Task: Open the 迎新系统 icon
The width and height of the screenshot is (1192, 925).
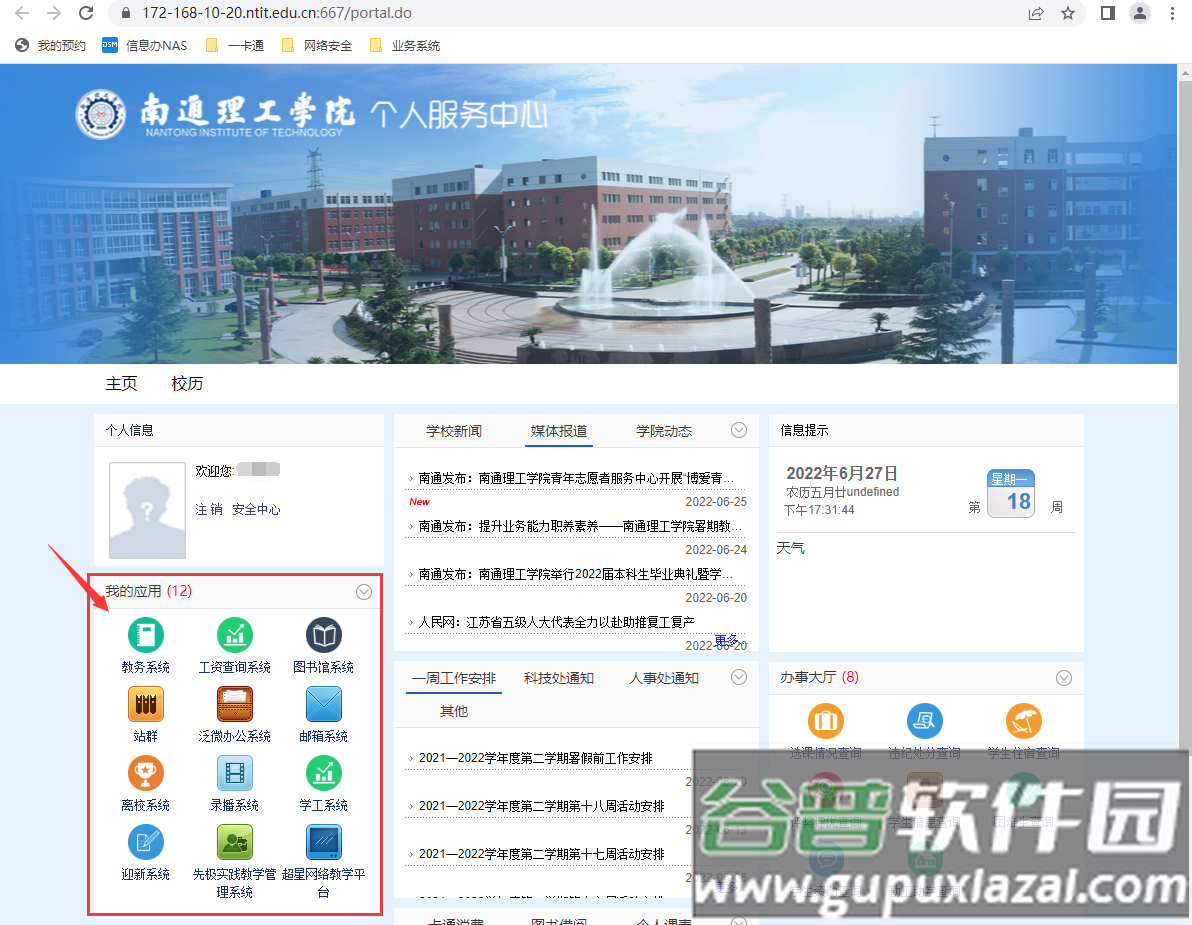Action: click(145, 842)
